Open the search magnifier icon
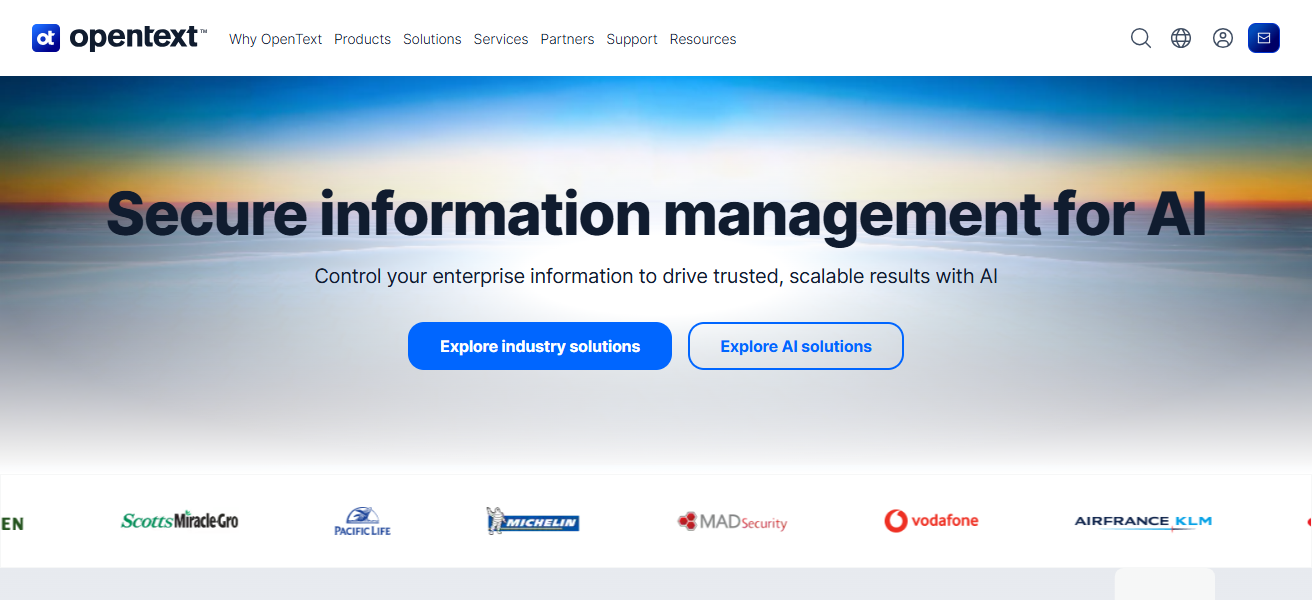The height and width of the screenshot is (600, 1312). (x=1141, y=38)
